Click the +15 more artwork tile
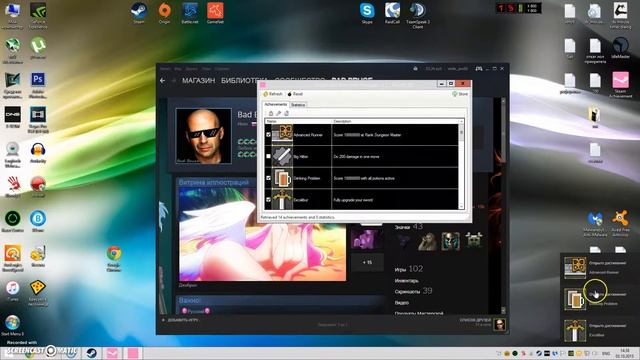 tap(367, 262)
